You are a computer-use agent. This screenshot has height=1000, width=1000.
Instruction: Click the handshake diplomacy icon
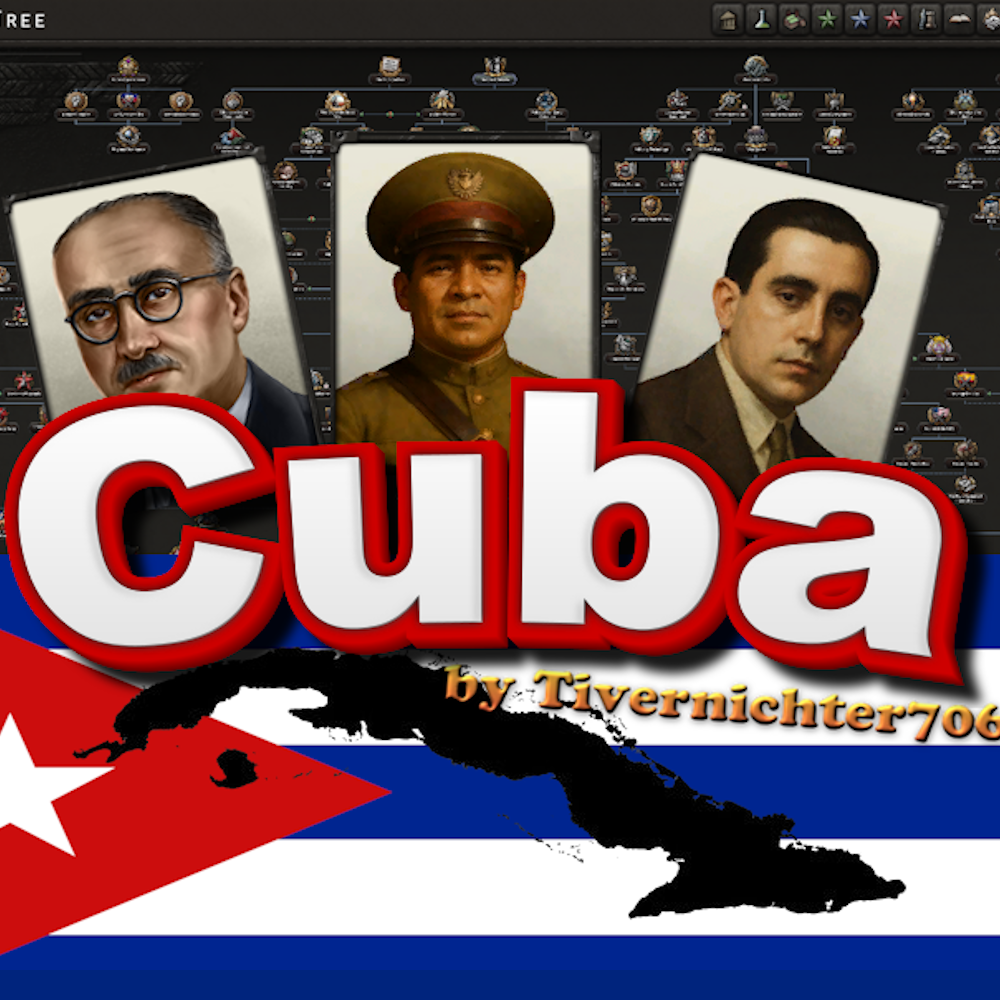coord(990,20)
